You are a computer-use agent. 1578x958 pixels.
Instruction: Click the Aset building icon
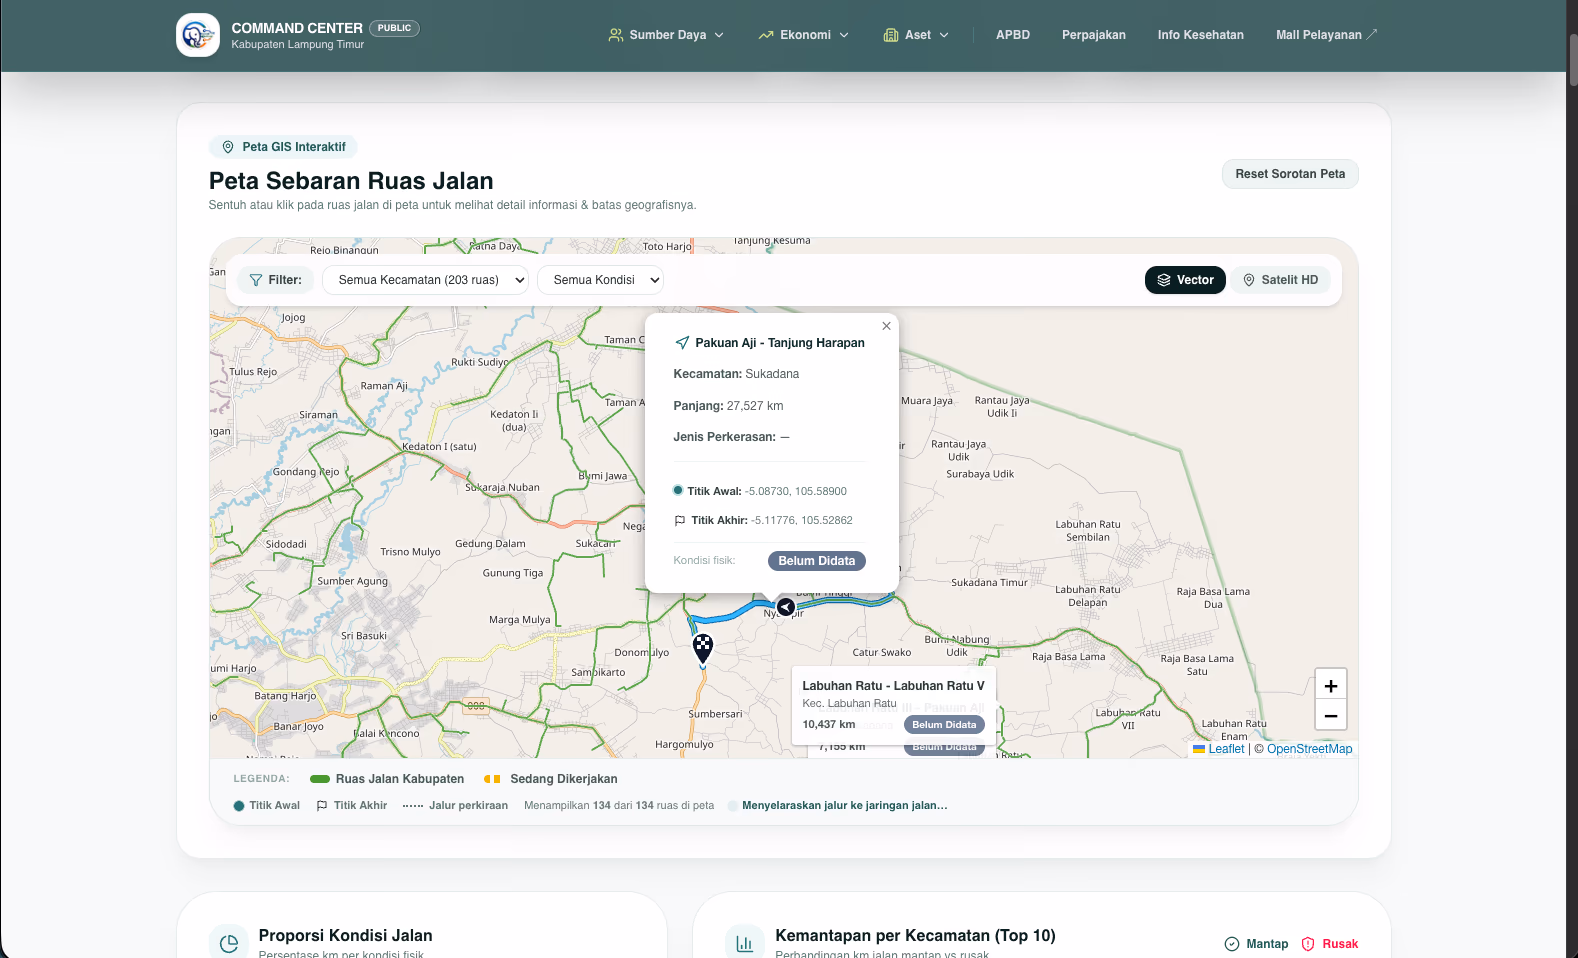click(x=891, y=35)
